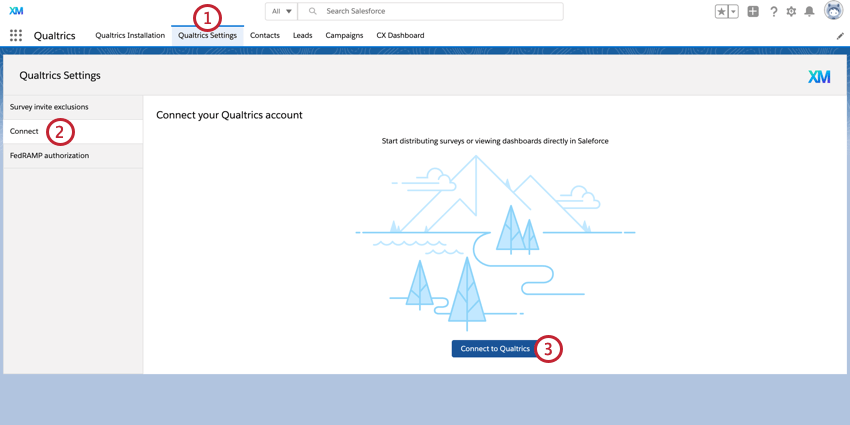The image size is (850, 425).
Task: Open the Contacts tab
Action: (x=265, y=35)
